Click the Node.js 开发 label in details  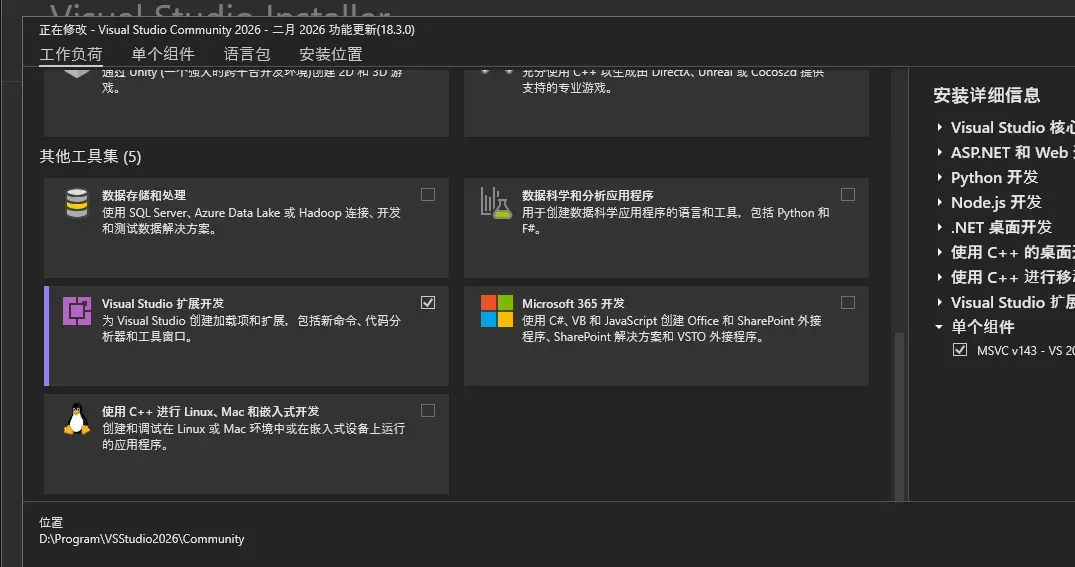[x=996, y=202]
